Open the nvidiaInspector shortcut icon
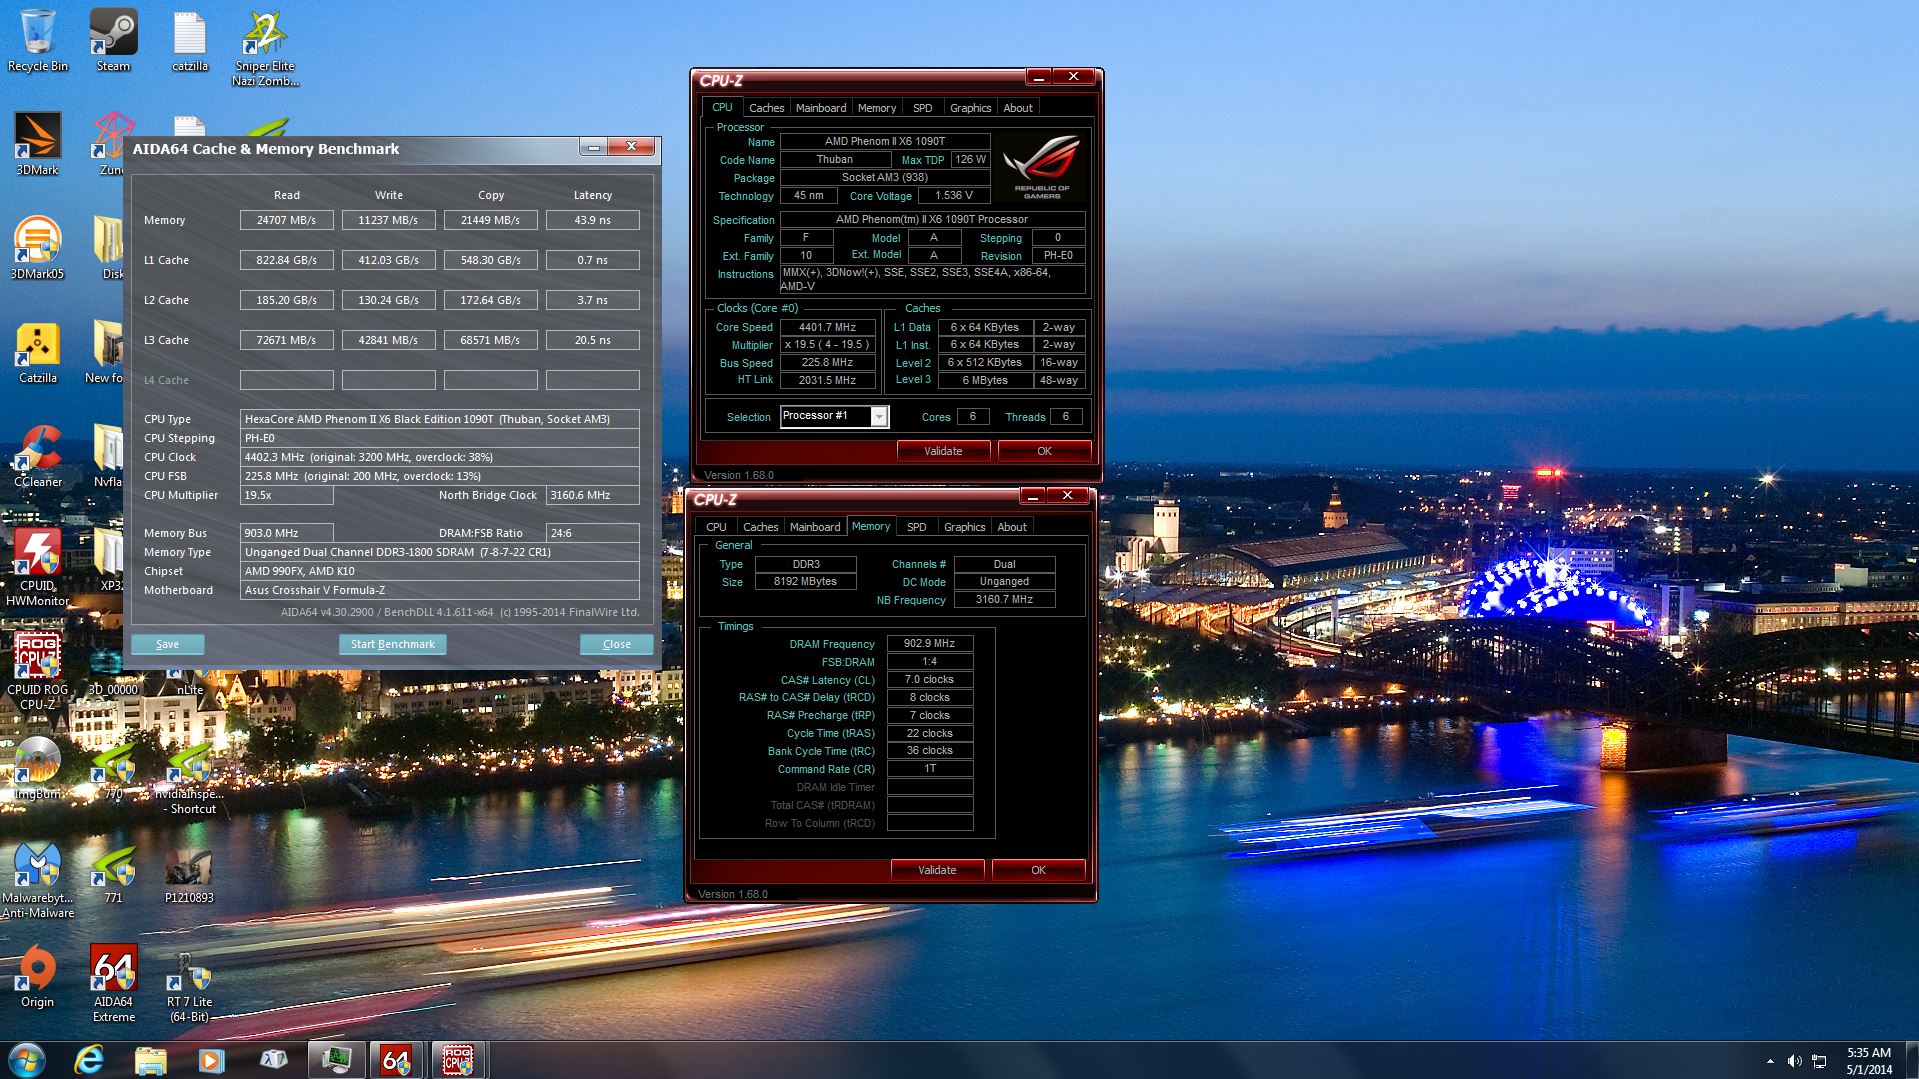The height and width of the screenshot is (1079, 1919). tap(189, 778)
